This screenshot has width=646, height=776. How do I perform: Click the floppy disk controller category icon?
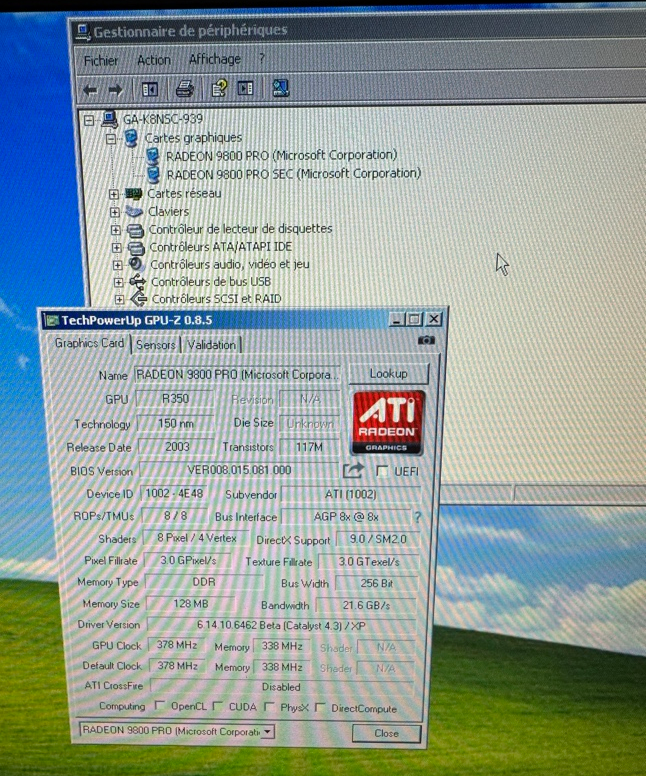(x=135, y=230)
